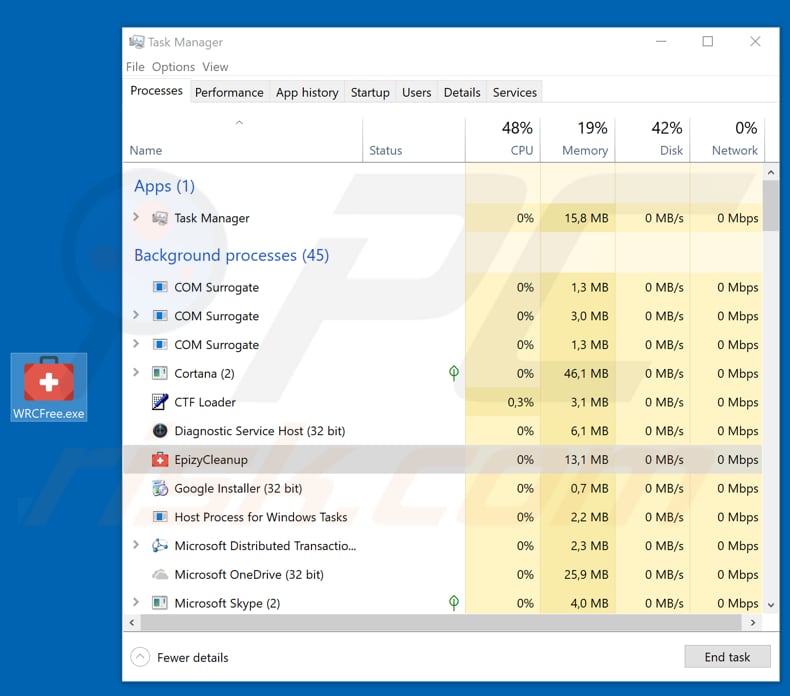Select the EpizyCleanup process row
The height and width of the screenshot is (696, 790).
tap(442, 460)
